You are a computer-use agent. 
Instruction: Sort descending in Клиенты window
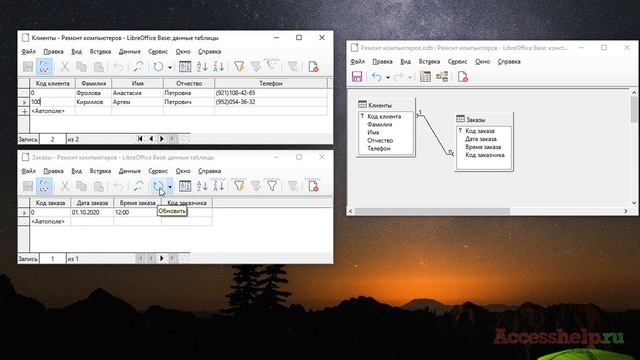219,67
